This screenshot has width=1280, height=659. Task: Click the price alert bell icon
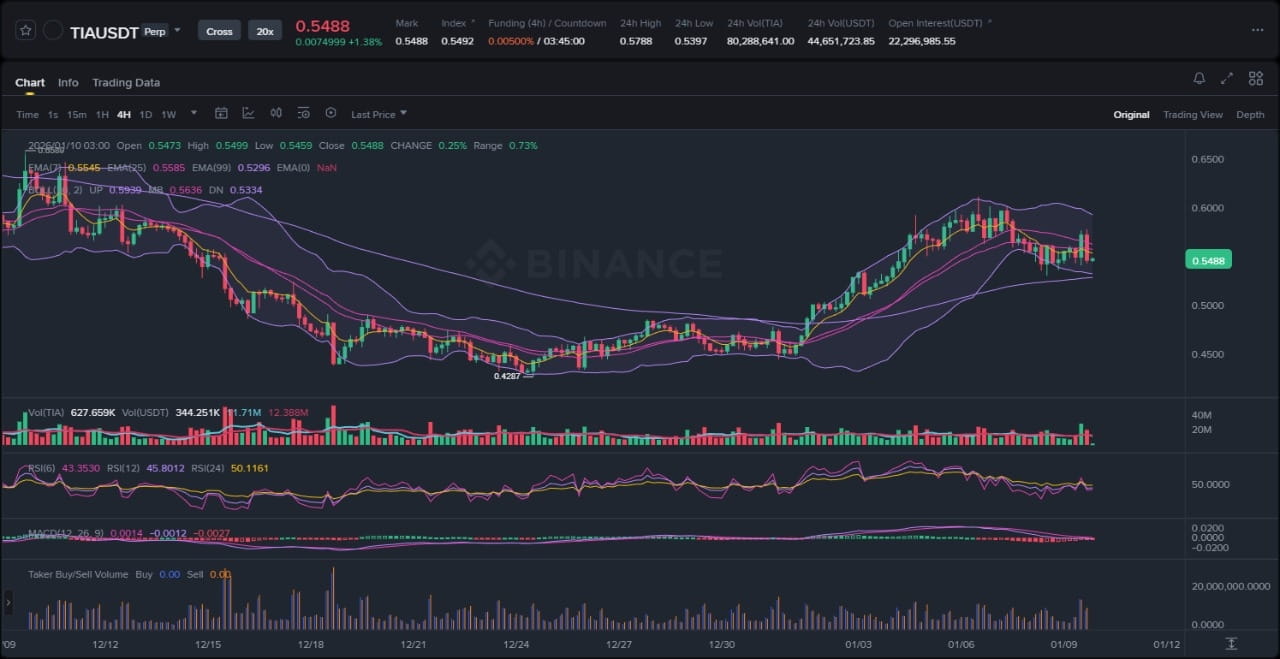pos(1199,78)
